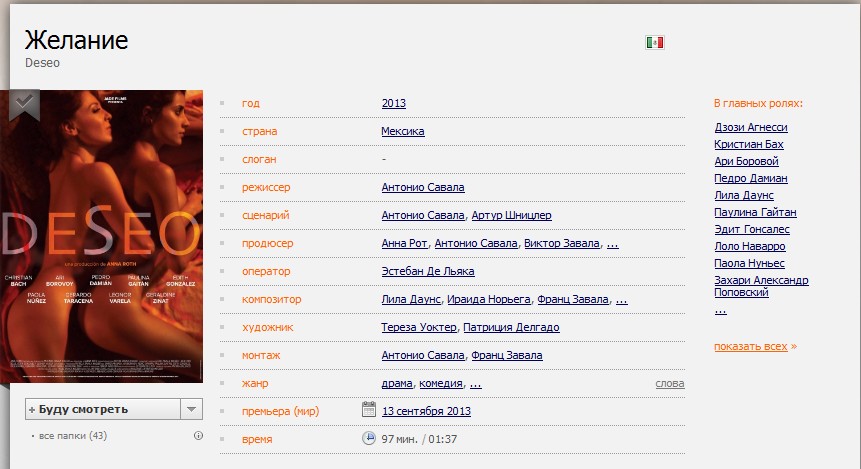Expand more producers via ellipsis link
Viewport: 861px width, 469px height.
(613, 244)
